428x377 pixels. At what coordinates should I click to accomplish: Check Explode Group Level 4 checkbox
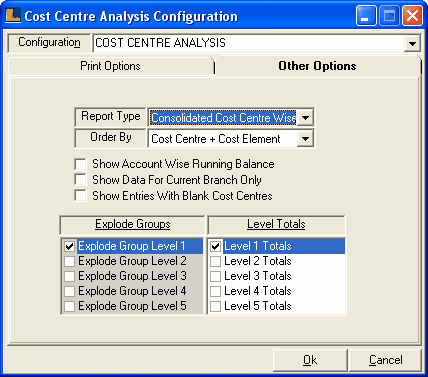tap(69, 291)
